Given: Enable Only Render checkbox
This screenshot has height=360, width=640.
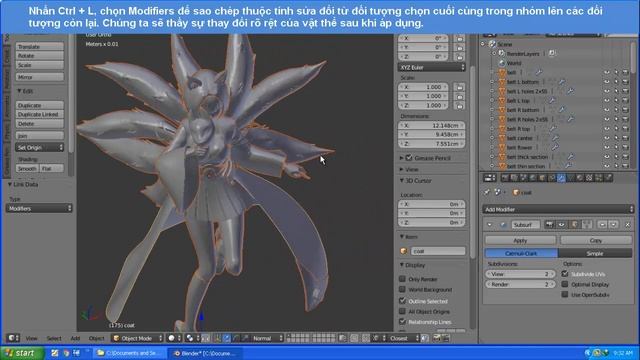Looking at the screenshot, I should pyautogui.click(x=402, y=279).
